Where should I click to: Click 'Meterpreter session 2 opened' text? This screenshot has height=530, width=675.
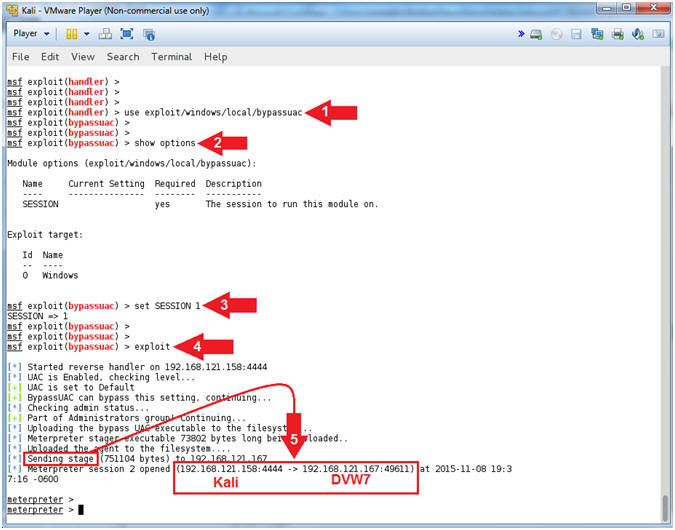[99, 469]
